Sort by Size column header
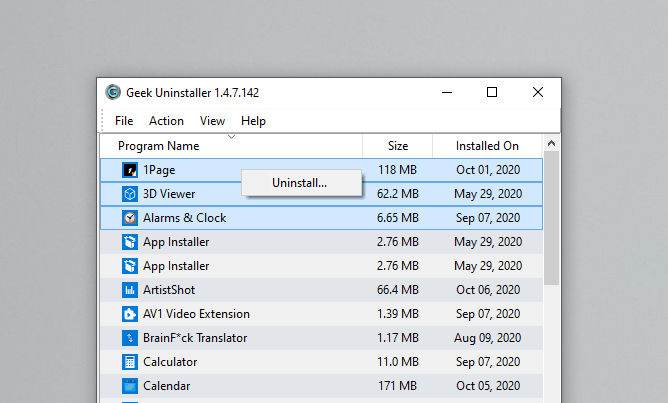Screen dimensions: 668x403 pyautogui.click(x=397, y=146)
